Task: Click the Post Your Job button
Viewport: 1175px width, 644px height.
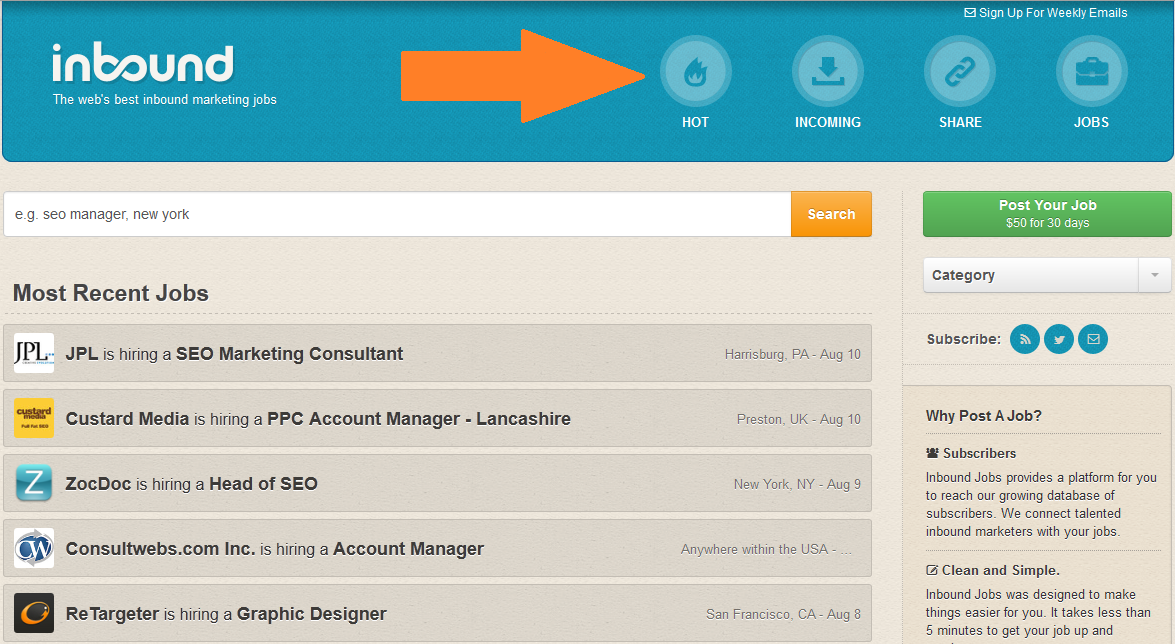Action: (1047, 214)
